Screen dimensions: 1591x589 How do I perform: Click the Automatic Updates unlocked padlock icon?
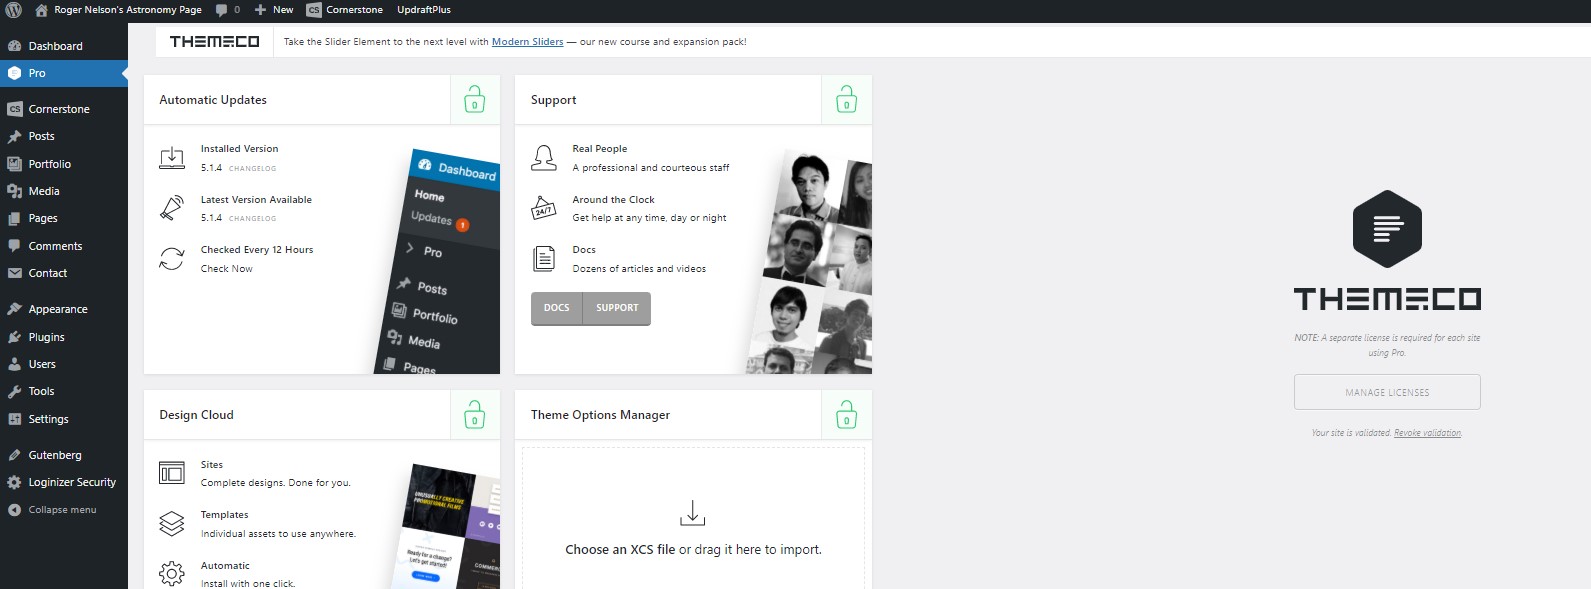point(475,100)
